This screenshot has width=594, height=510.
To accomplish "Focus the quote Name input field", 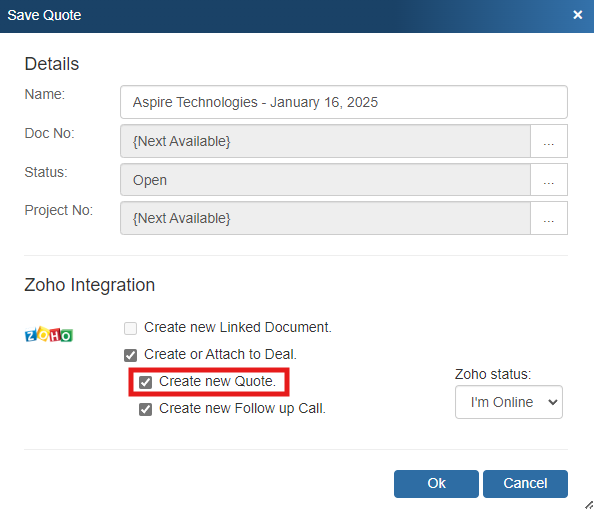I will coord(344,102).
